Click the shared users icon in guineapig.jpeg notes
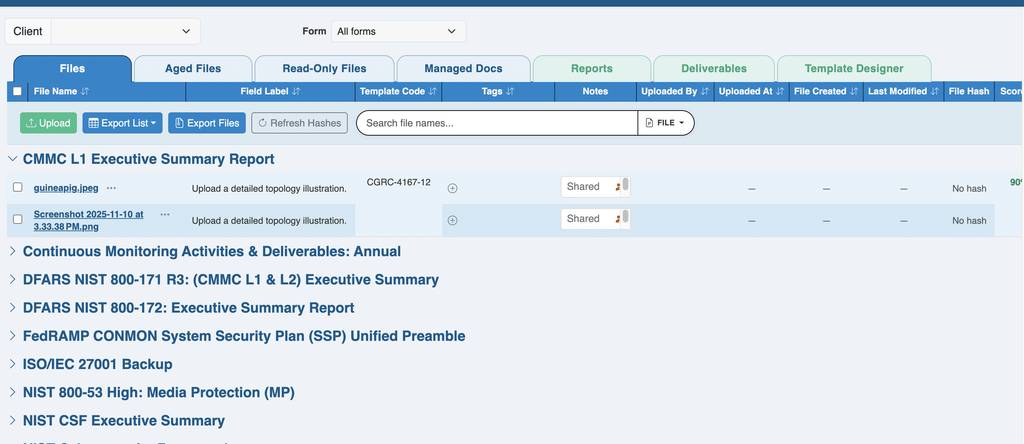This screenshot has width=1024, height=444. (617, 187)
